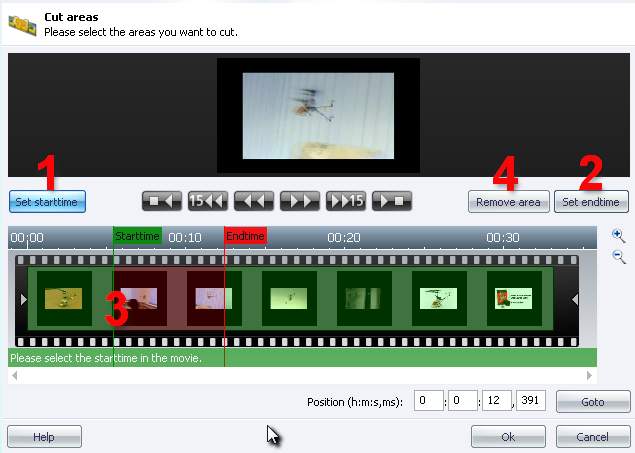635x453 pixels.
Task: Select the first filmstrip thumbnail
Action: [64, 298]
